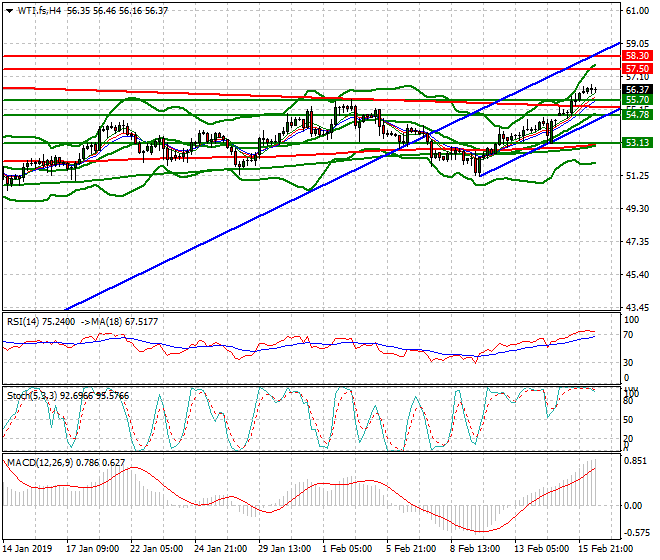Select the green 55.70 level label

[637, 100]
